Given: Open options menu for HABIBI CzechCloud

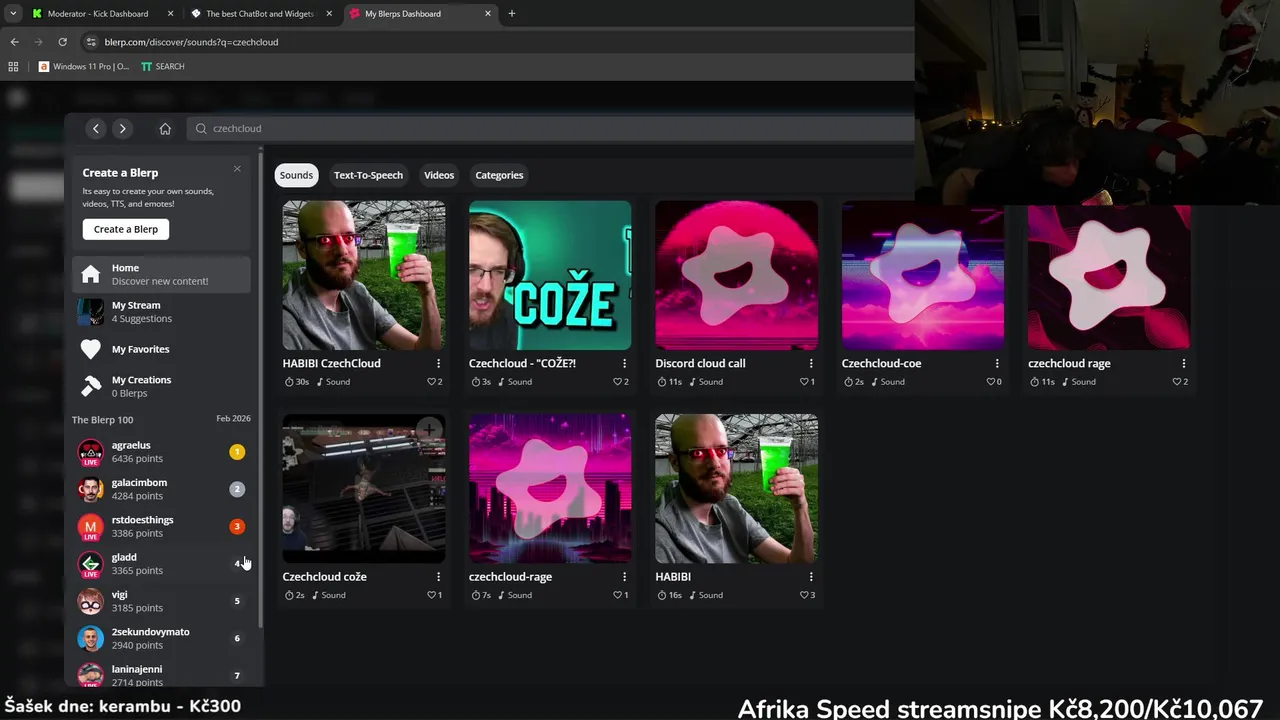Looking at the screenshot, I should click(x=438, y=363).
